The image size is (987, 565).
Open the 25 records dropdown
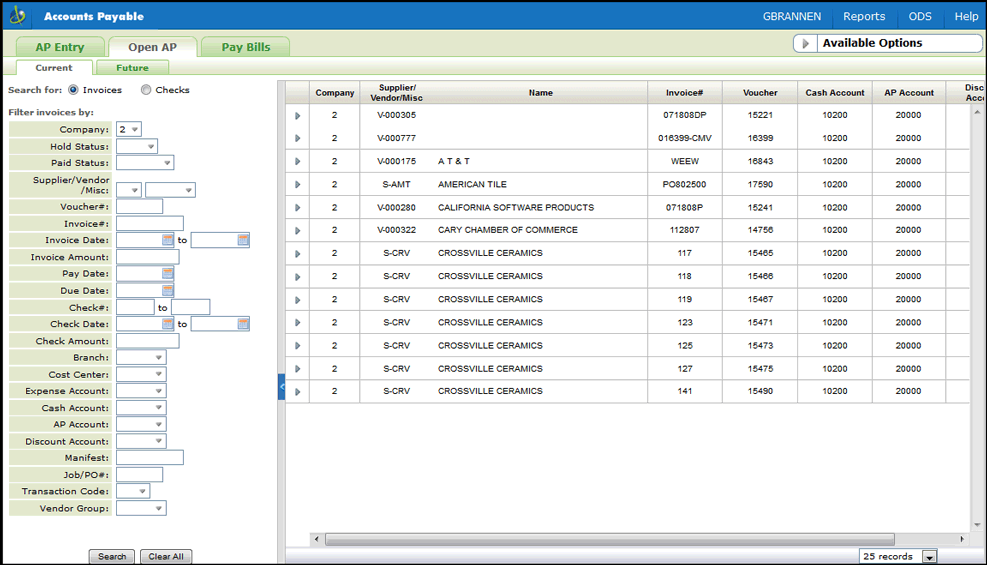(929, 557)
